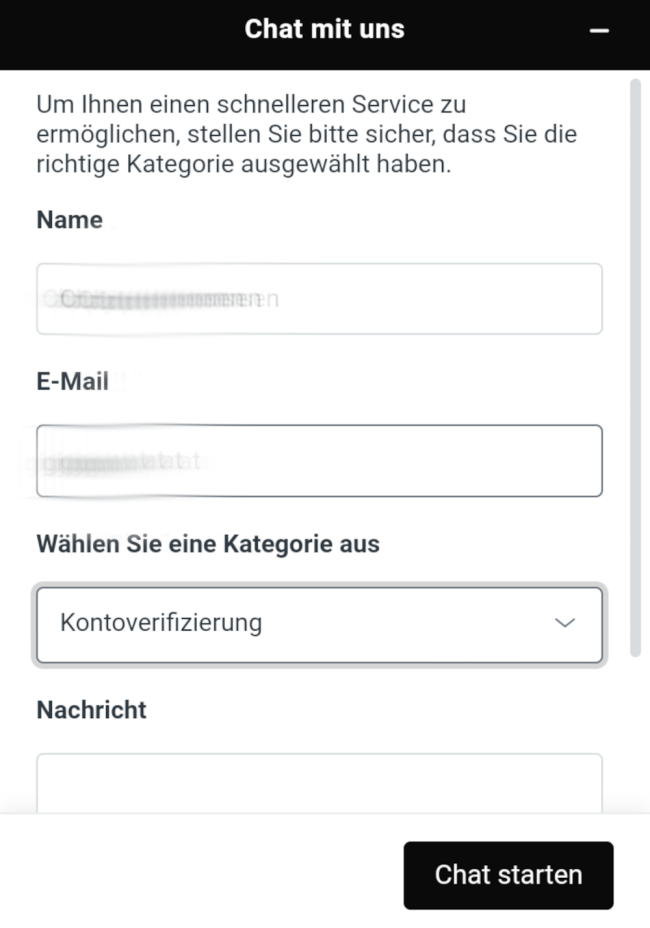Screen dimensions: 650x928
Task: Click the "E-Mail" field label
Action: point(72,381)
